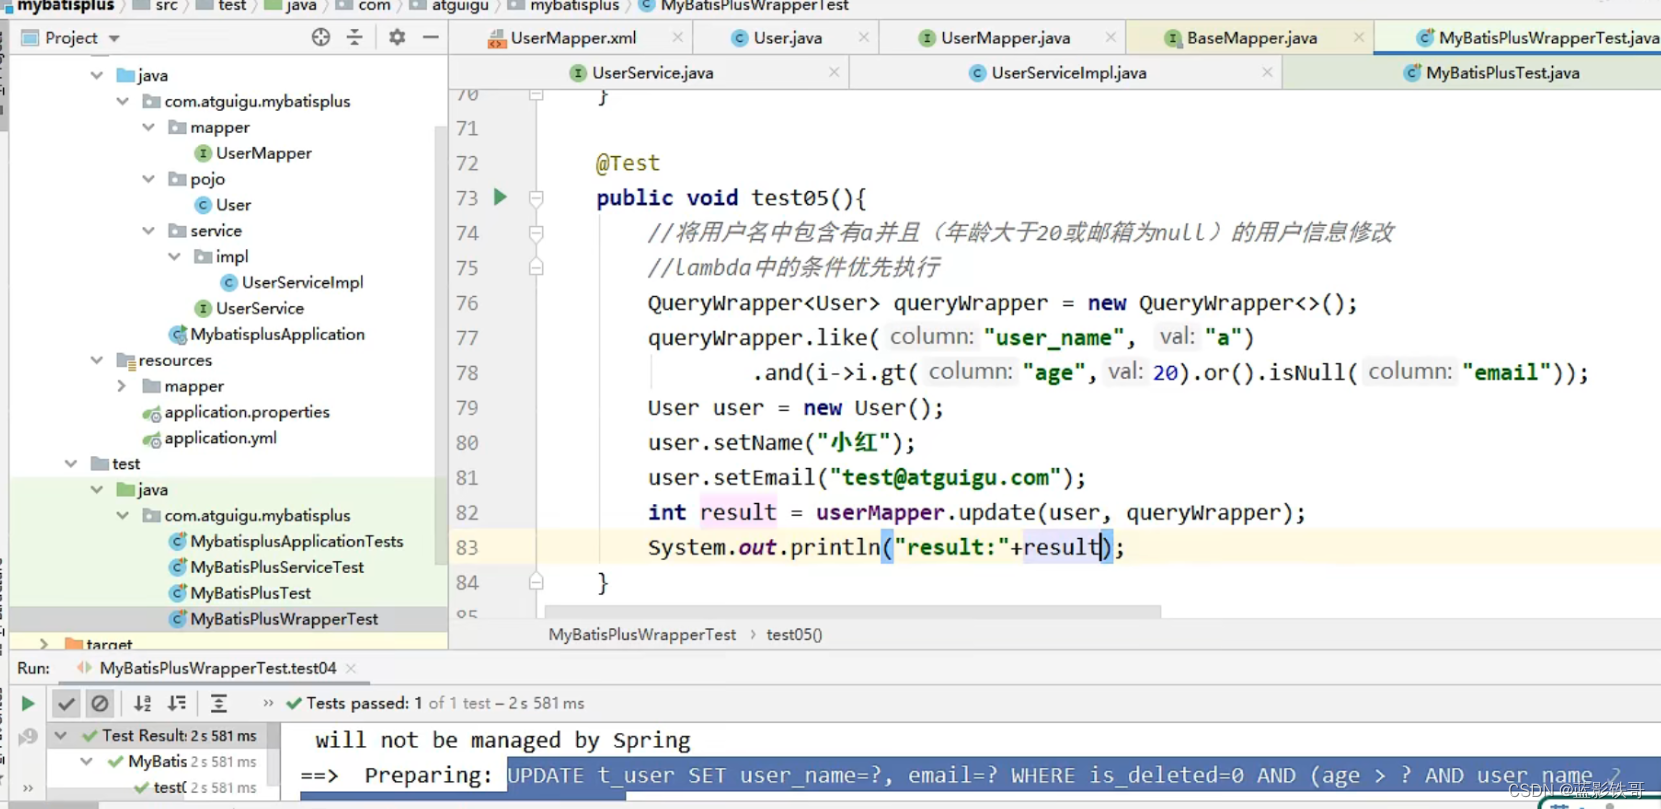Select MybatisplusApplicationTests in tree
This screenshot has height=809, width=1661.
(x=296, y=541)
